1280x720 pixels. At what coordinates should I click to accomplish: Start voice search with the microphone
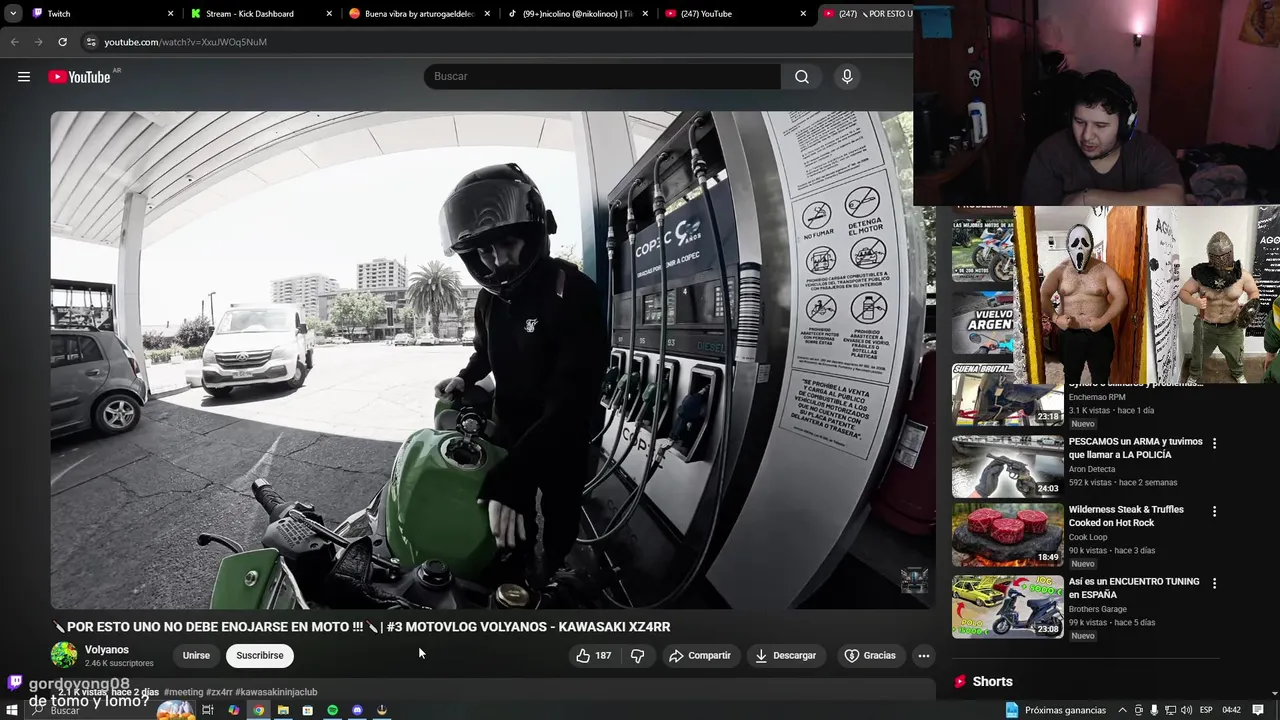click(847, 77)
